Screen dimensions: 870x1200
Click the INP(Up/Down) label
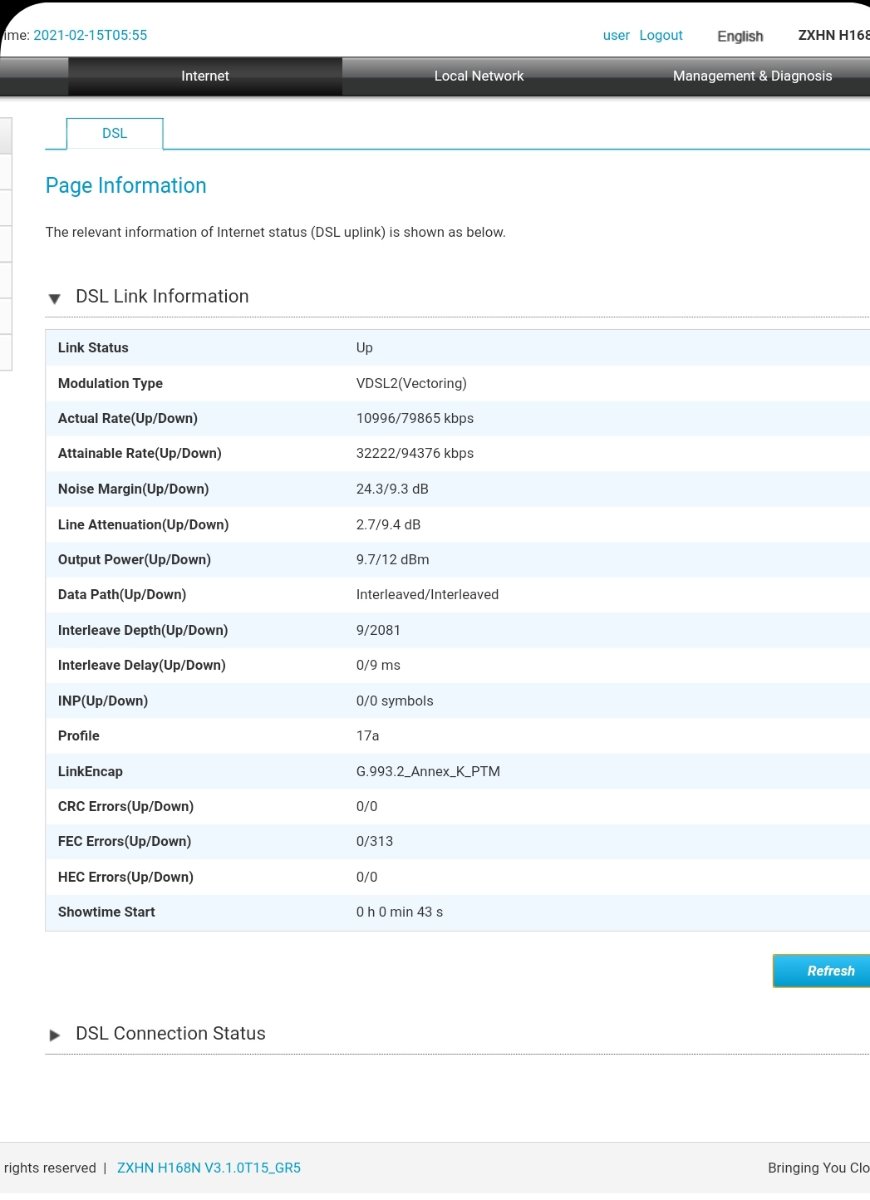point(103,701)
